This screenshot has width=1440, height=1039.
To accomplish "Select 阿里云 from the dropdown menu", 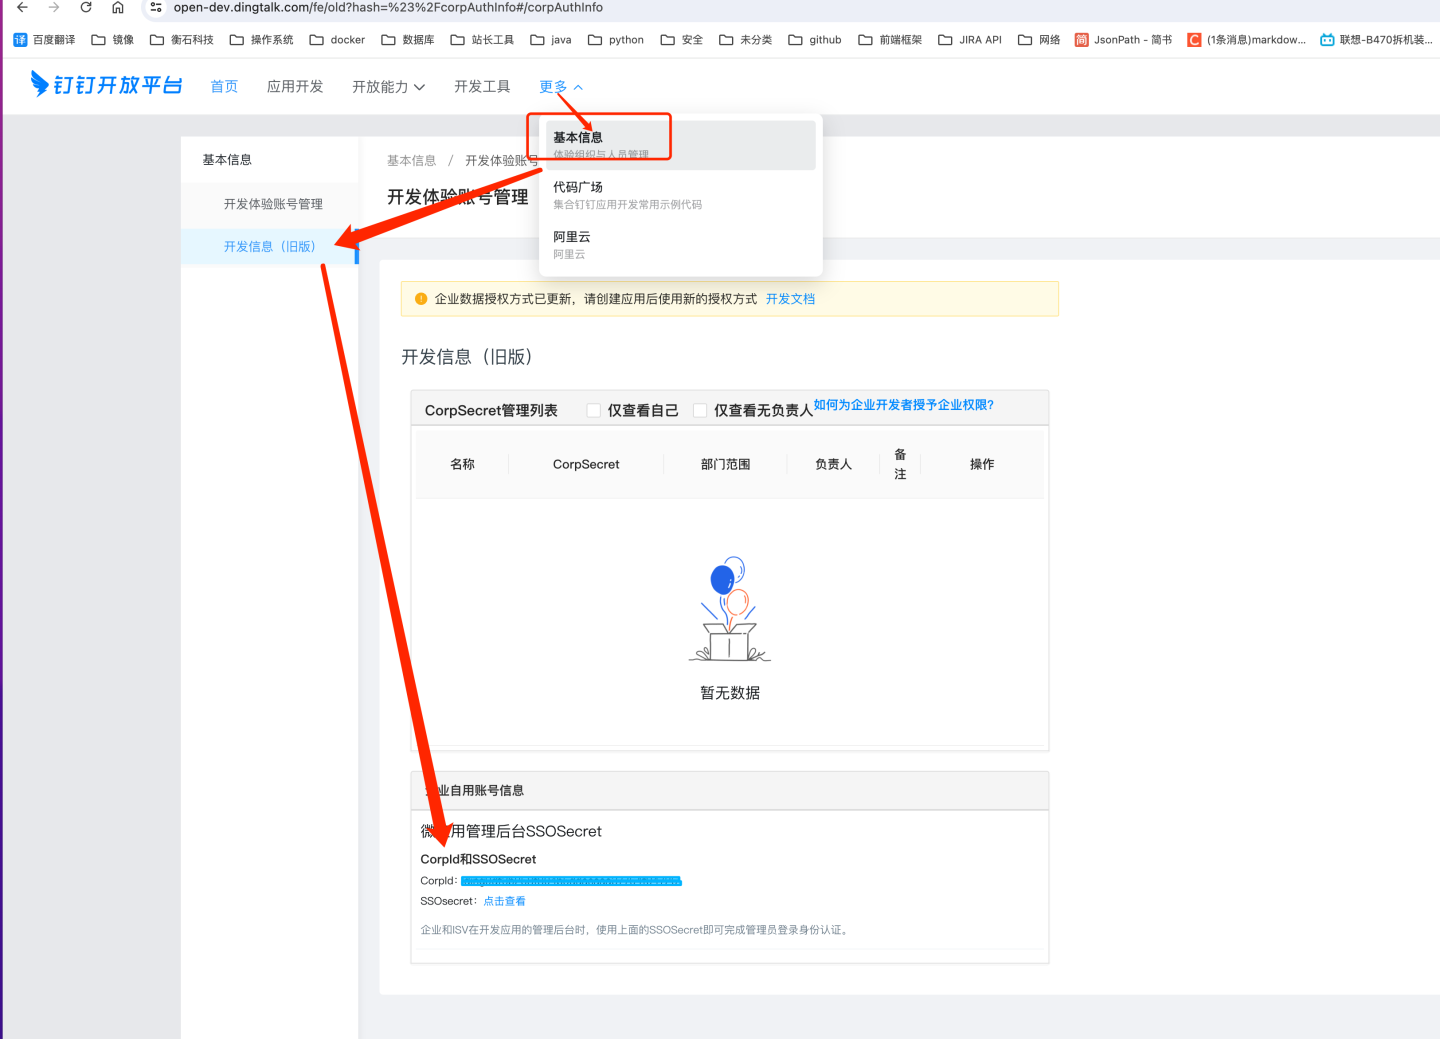I will (x=681, y=245).
